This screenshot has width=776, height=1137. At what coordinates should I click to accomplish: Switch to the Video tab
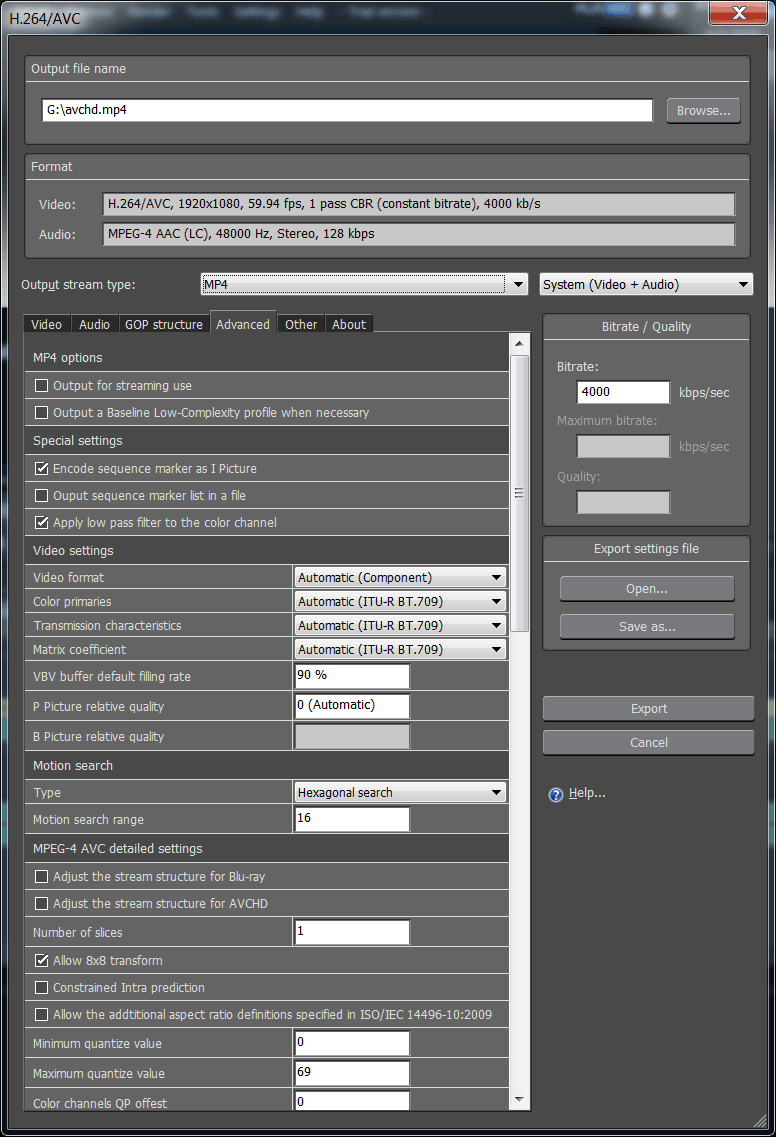pyautogui.click(x=46, y=324)
